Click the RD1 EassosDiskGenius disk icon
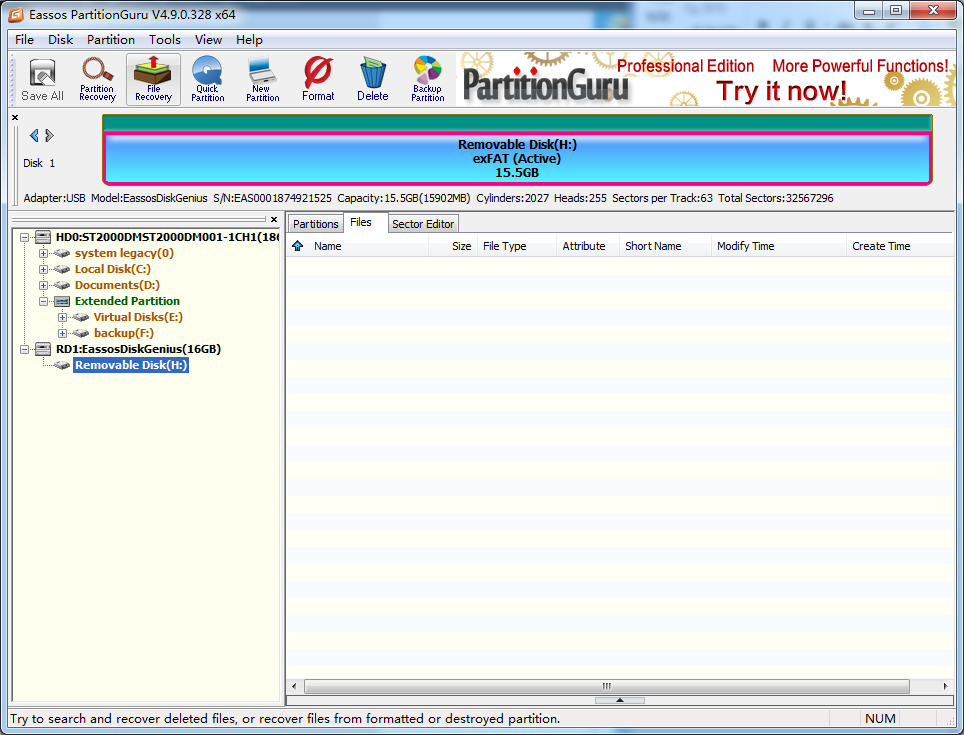Viewport: 964px width, 735px height. (x=43, y=348)
